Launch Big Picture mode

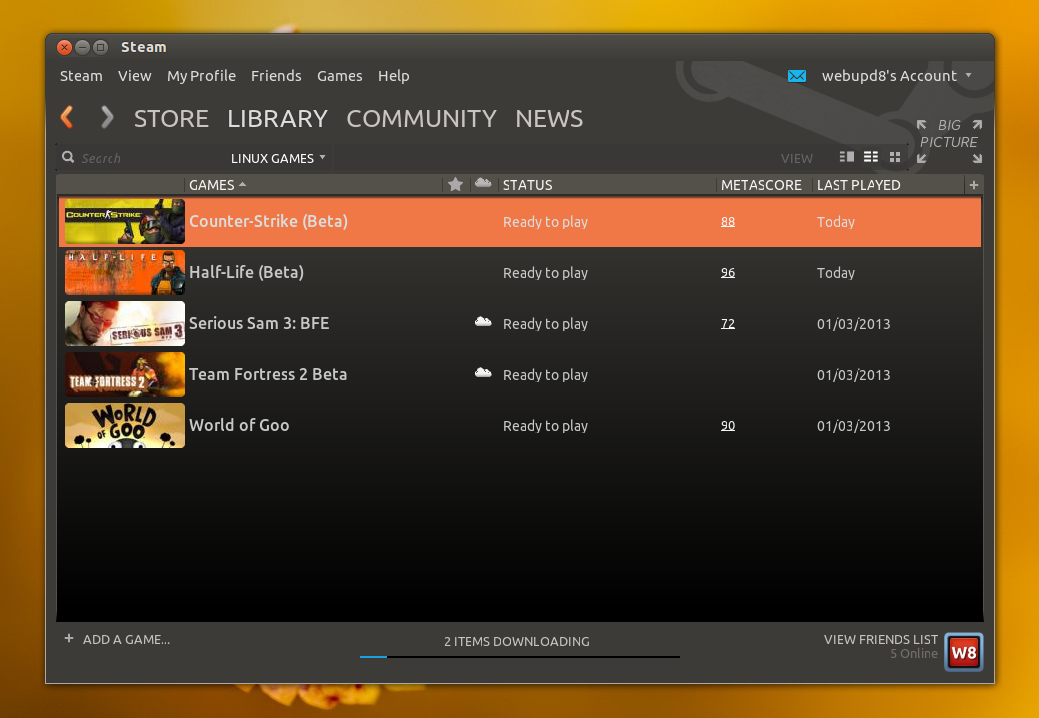tap(949, 140)
